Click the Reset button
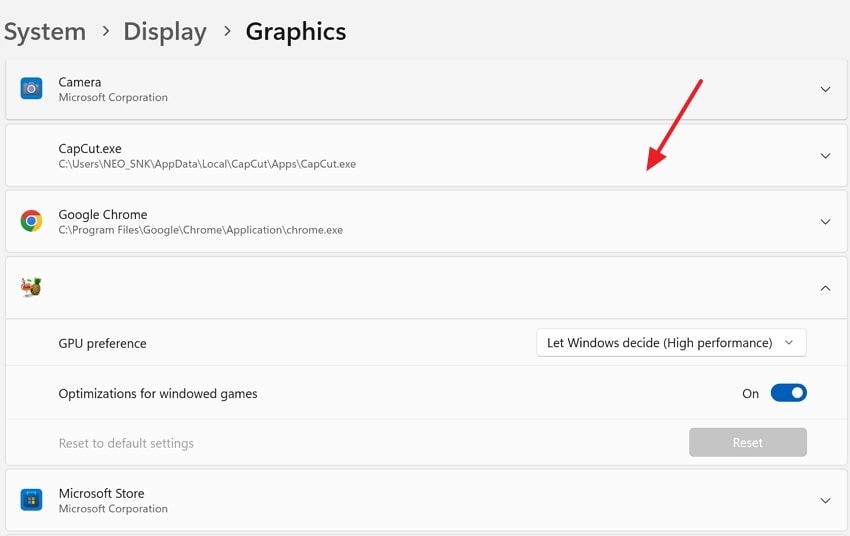This screenshot has width=850, height=536. coord(748,442)
